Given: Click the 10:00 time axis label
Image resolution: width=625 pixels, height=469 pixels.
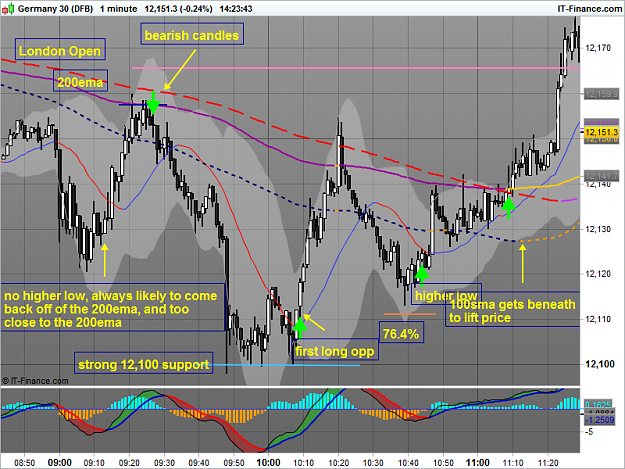Looking at the screenshot, I should 268,463.
